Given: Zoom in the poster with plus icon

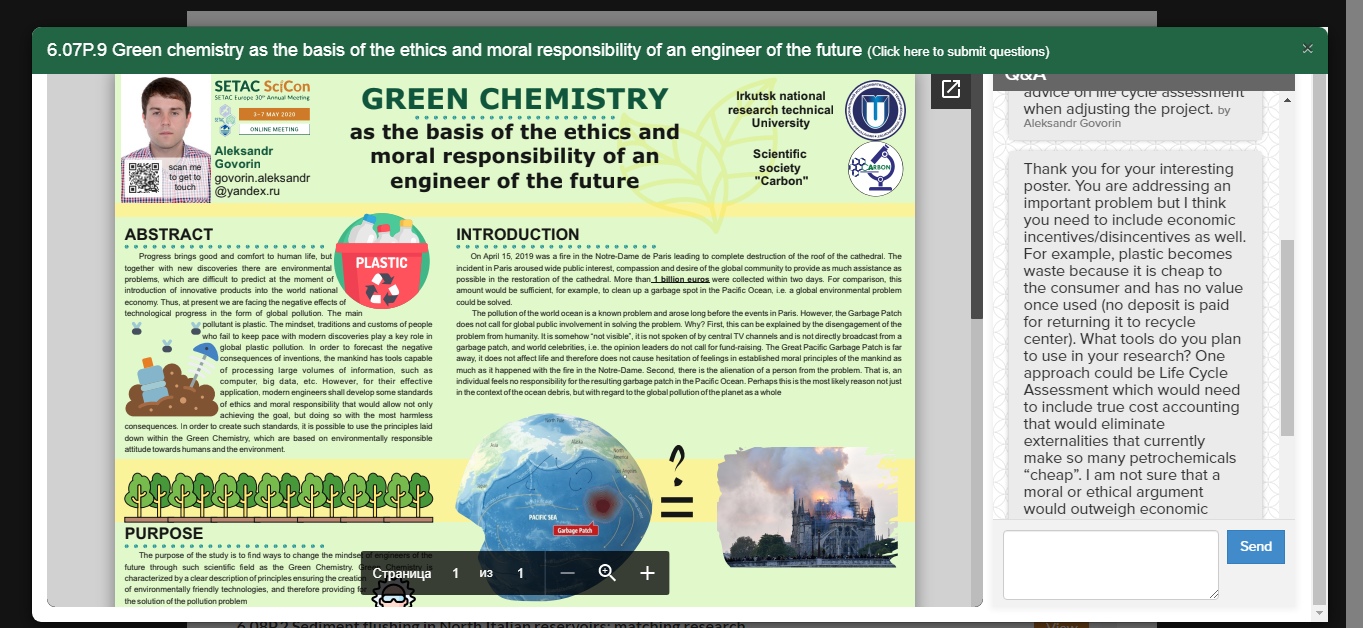Looking at the screenshot, I should click(647, 573).
